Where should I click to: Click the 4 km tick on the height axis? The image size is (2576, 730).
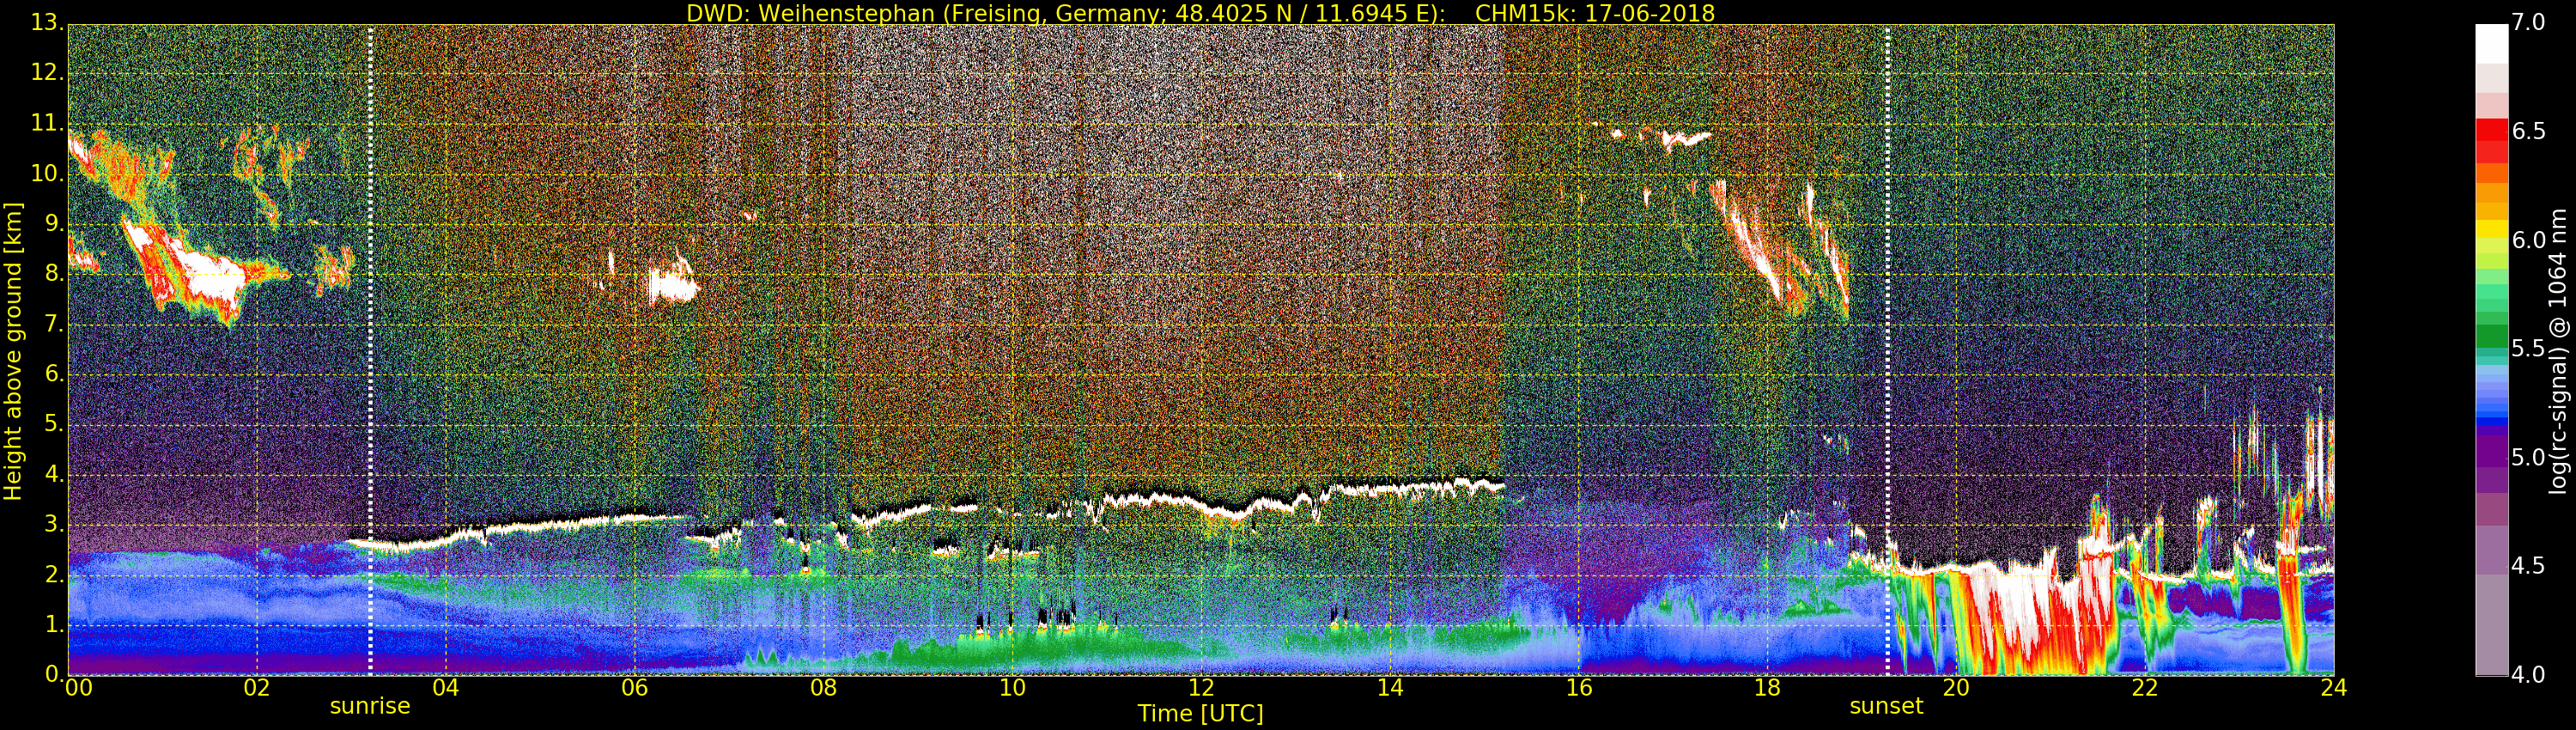pos(54,474)
